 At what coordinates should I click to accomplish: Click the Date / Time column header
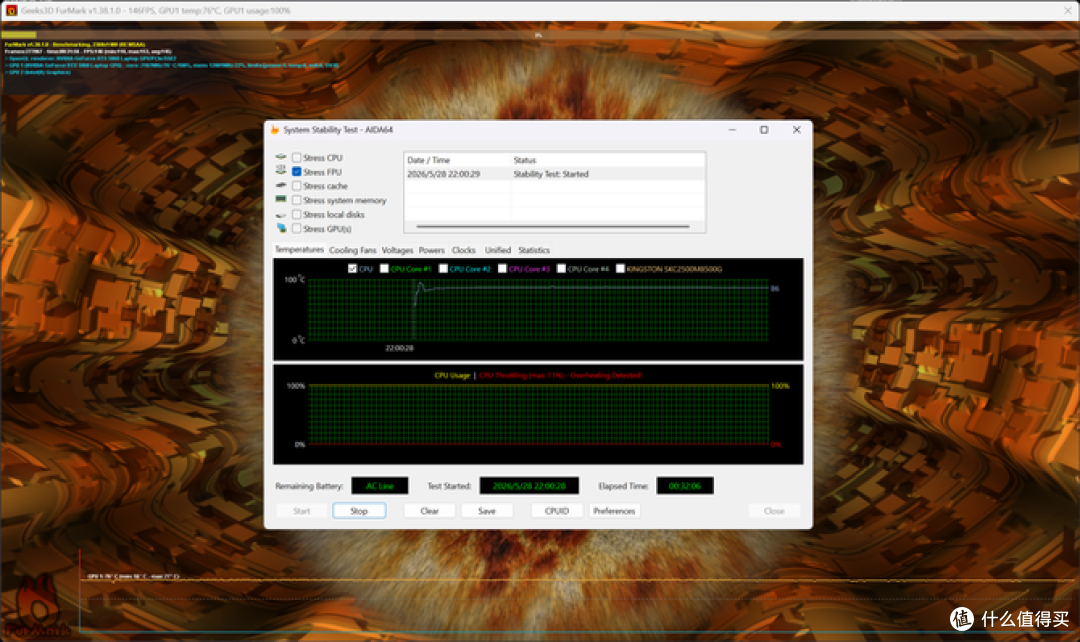(457, 160)
